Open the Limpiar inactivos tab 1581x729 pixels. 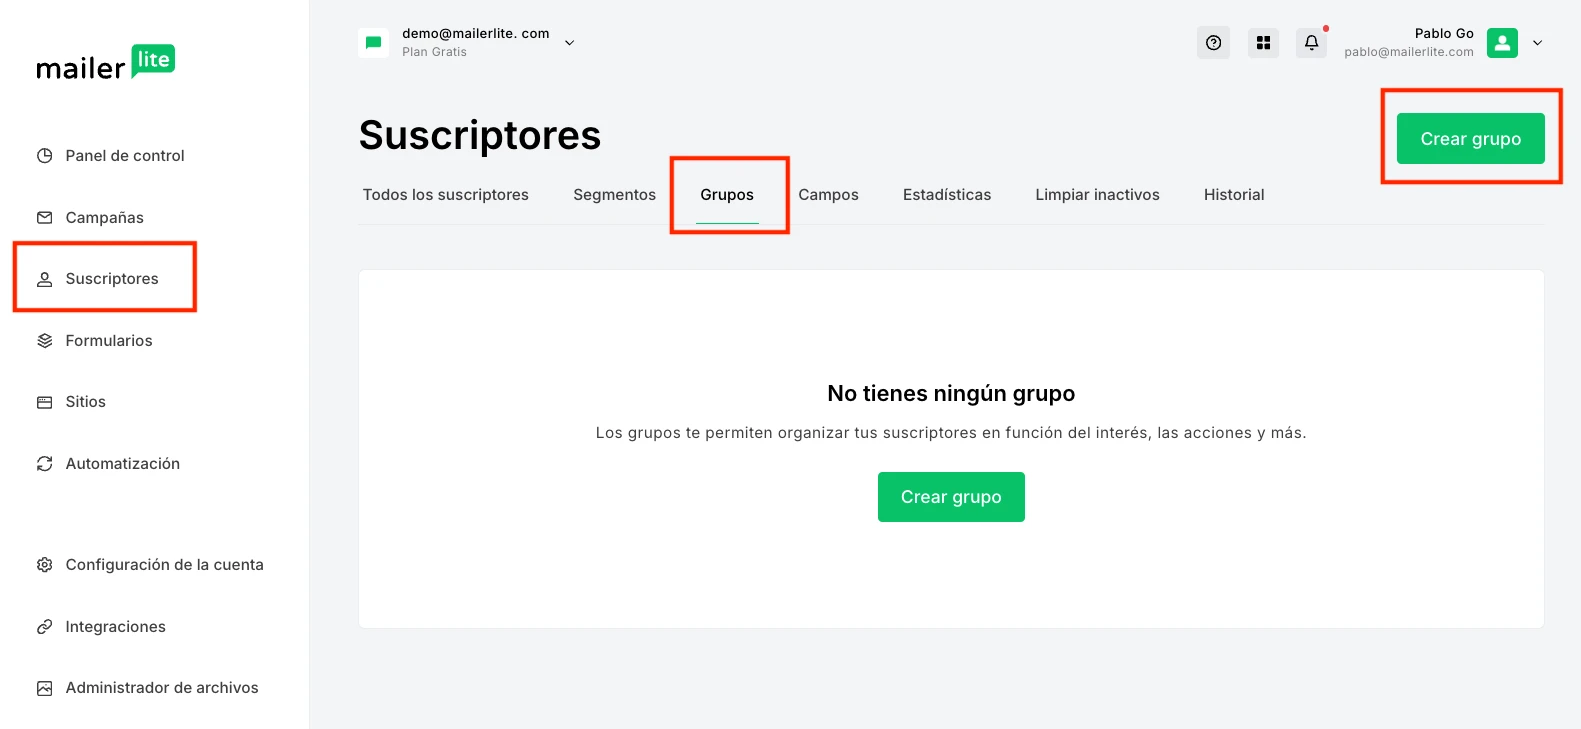tap(1097, 195)
